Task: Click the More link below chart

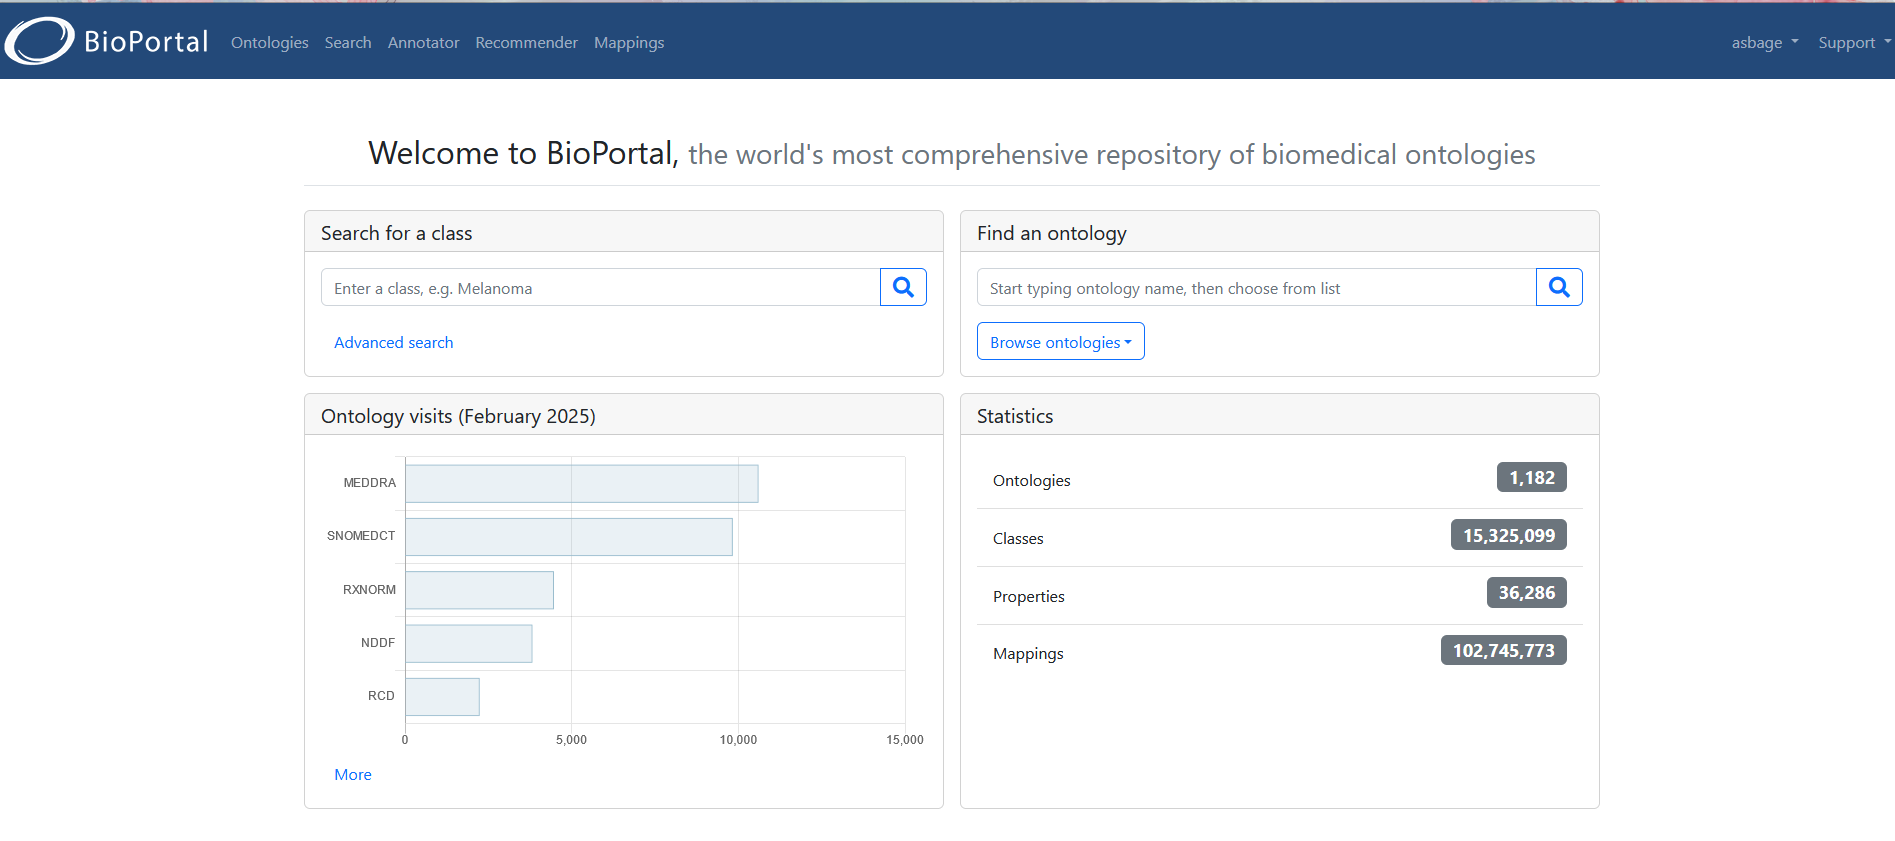Action: click(353, 774)
